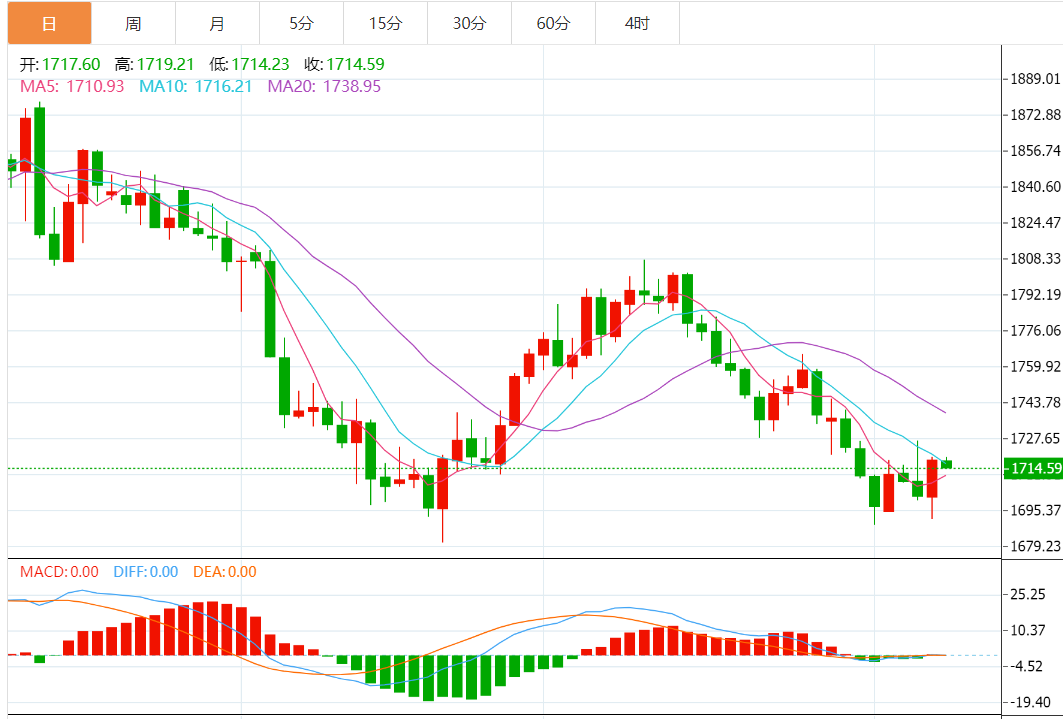Click the -19.40 MACD axis label
This screenshot has height=719, width=1063.
pyautogui.click(x=1031, y=704)
